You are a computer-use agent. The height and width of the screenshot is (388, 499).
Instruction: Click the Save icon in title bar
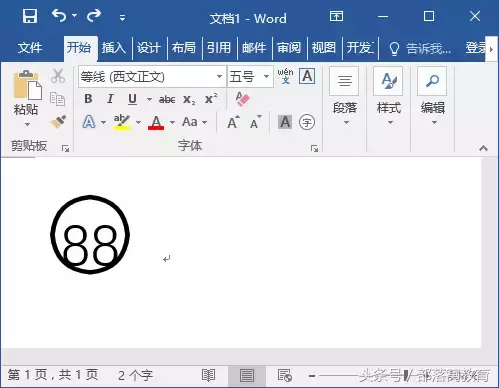30,16
